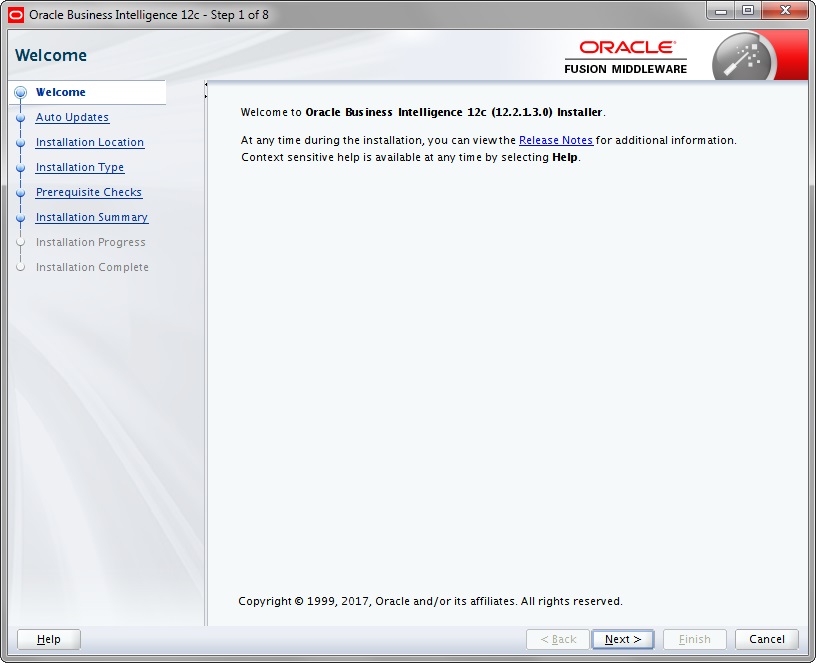Select the Welcome step in sidebar
The height and width of the screenshot is (663, 816).
tap(61, 92)
